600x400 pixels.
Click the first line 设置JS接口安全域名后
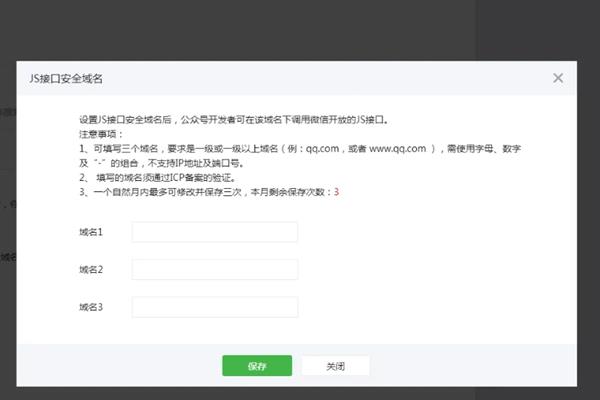click(x=234, y=120)
